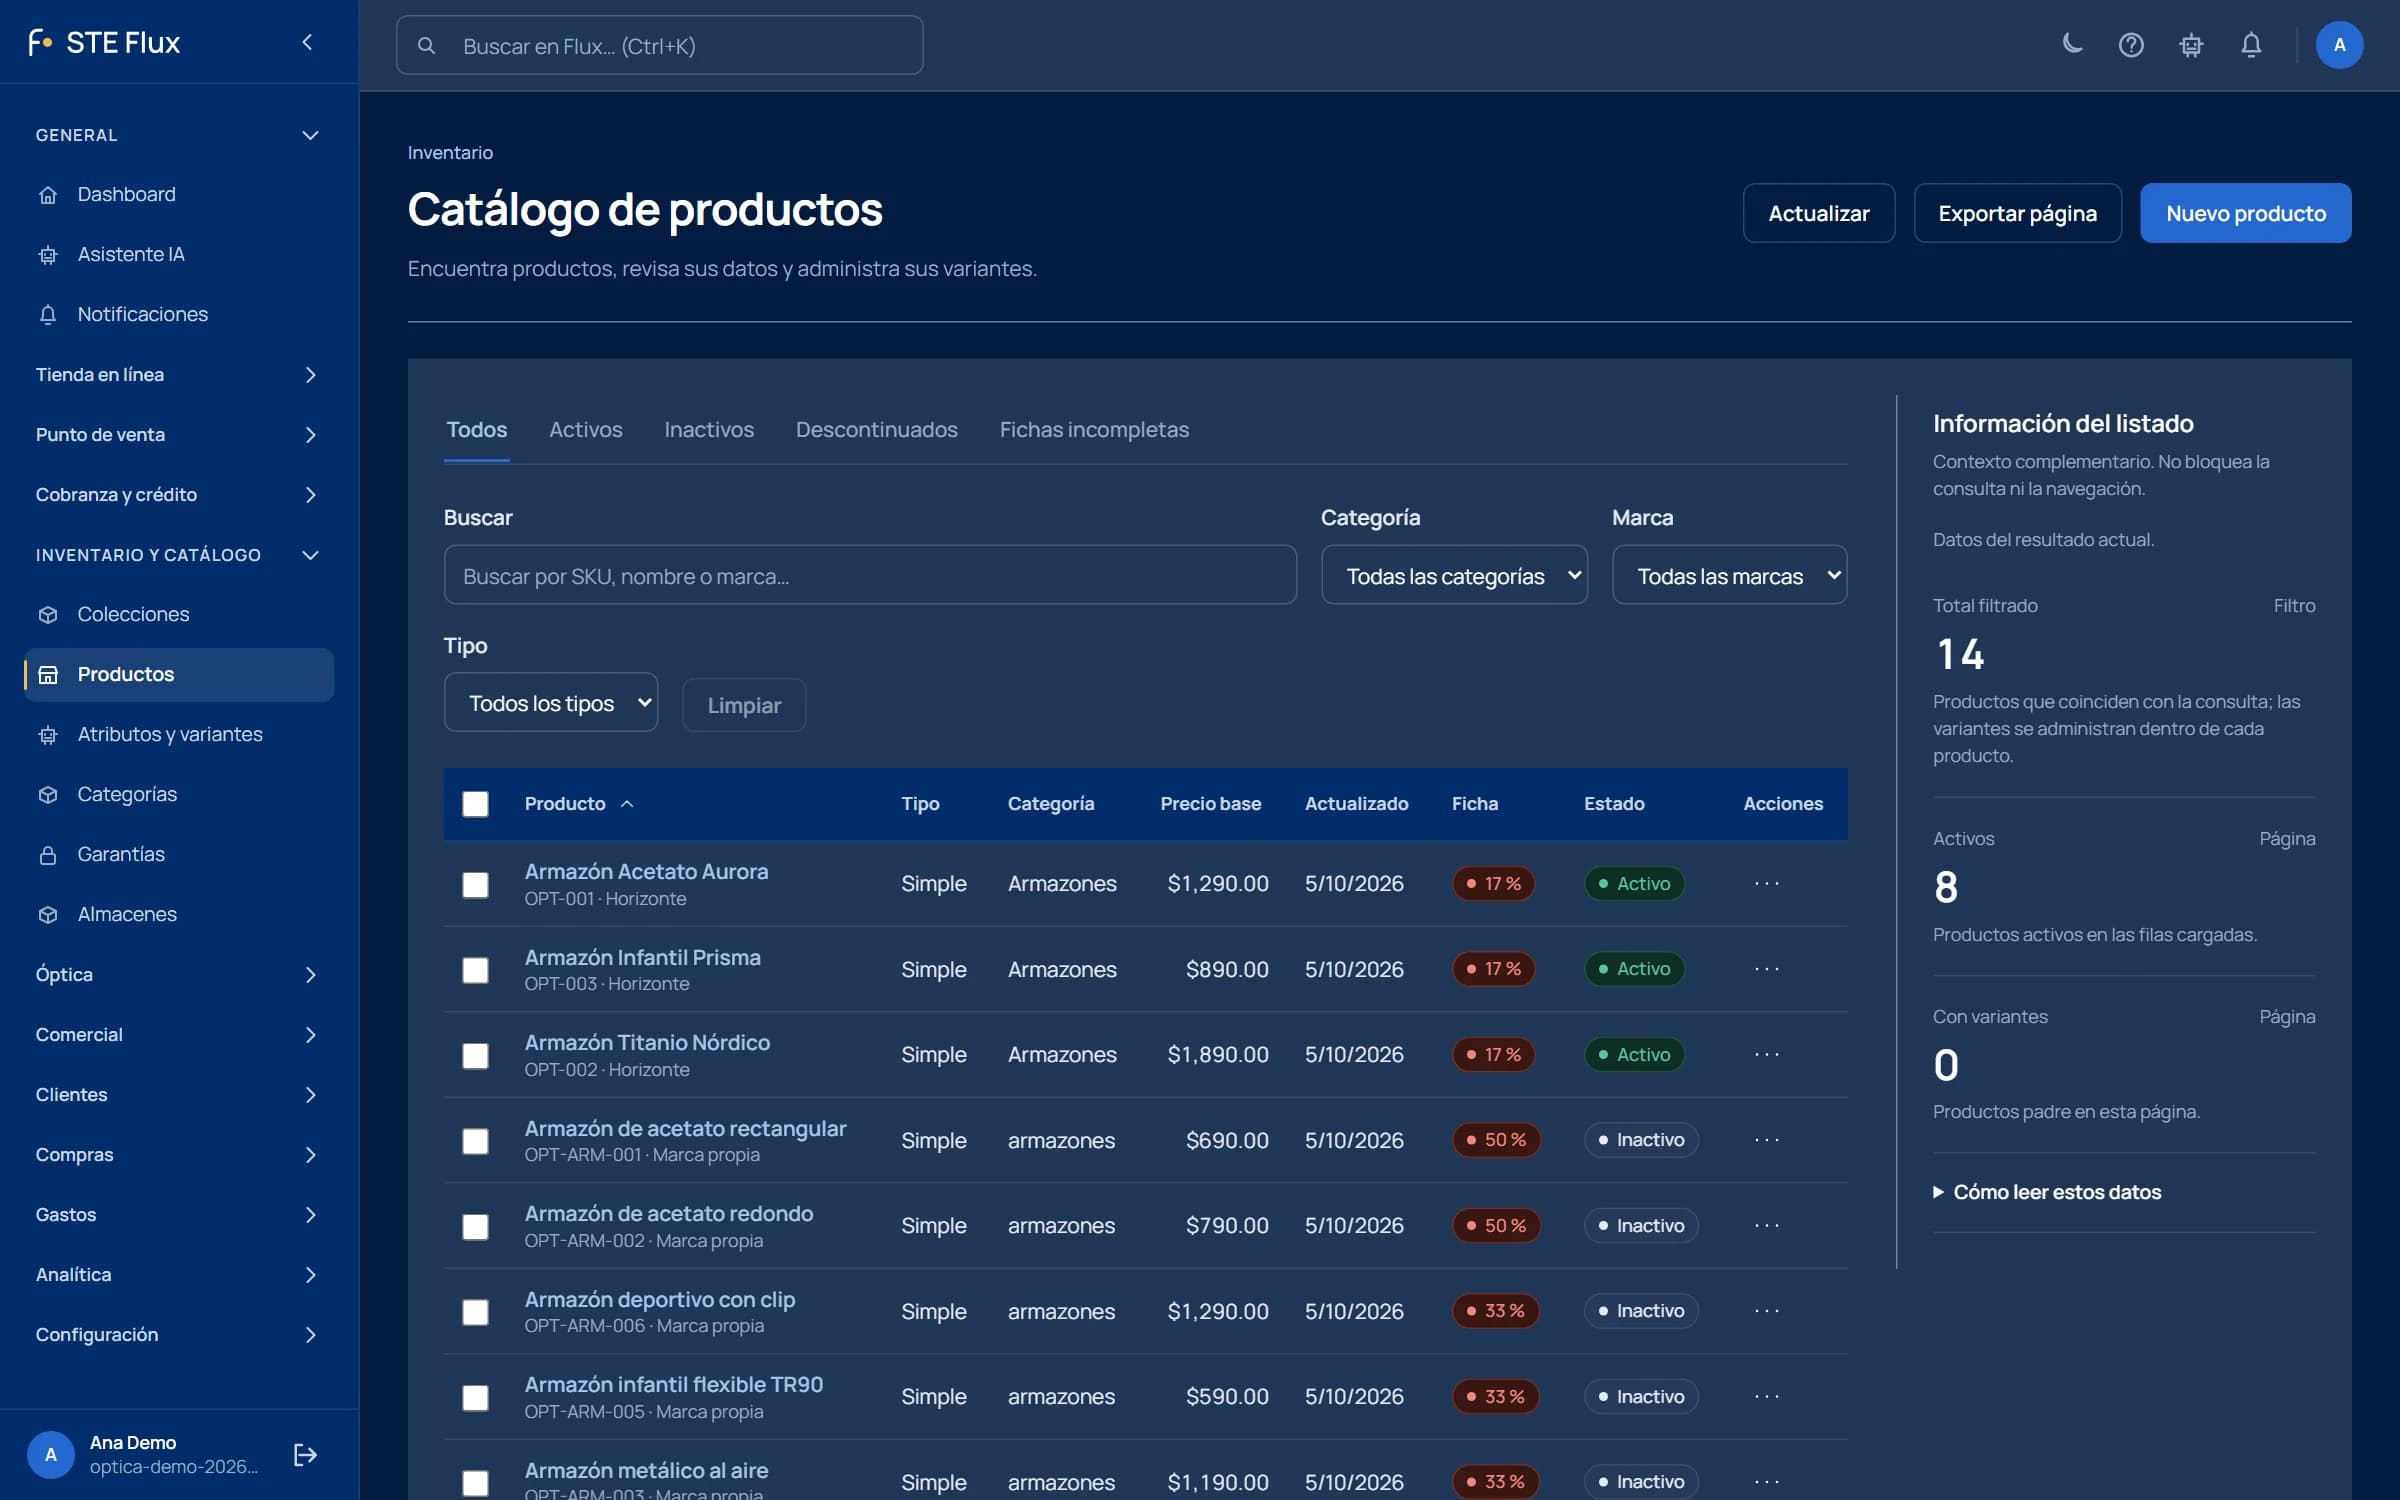Check the Armazón de acetato rectangular row
2400x1500 pixels.
(475, 1141)
